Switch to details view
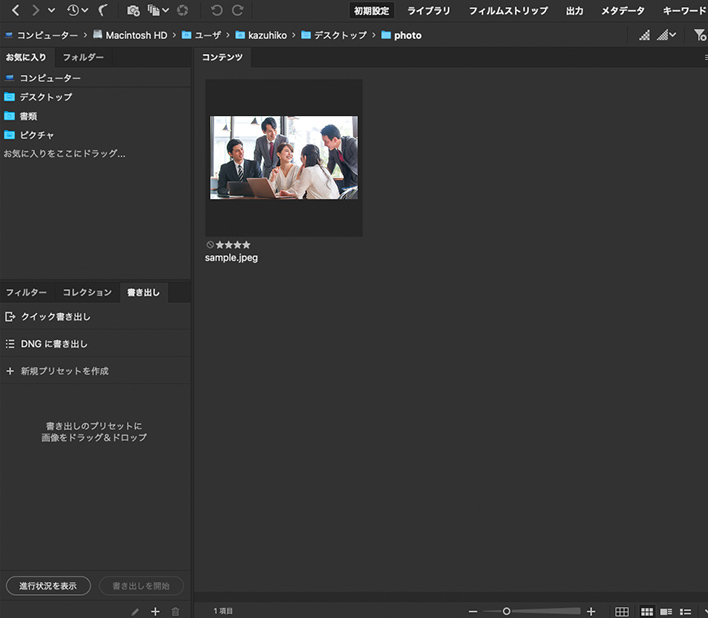 (x=666, y=612)
